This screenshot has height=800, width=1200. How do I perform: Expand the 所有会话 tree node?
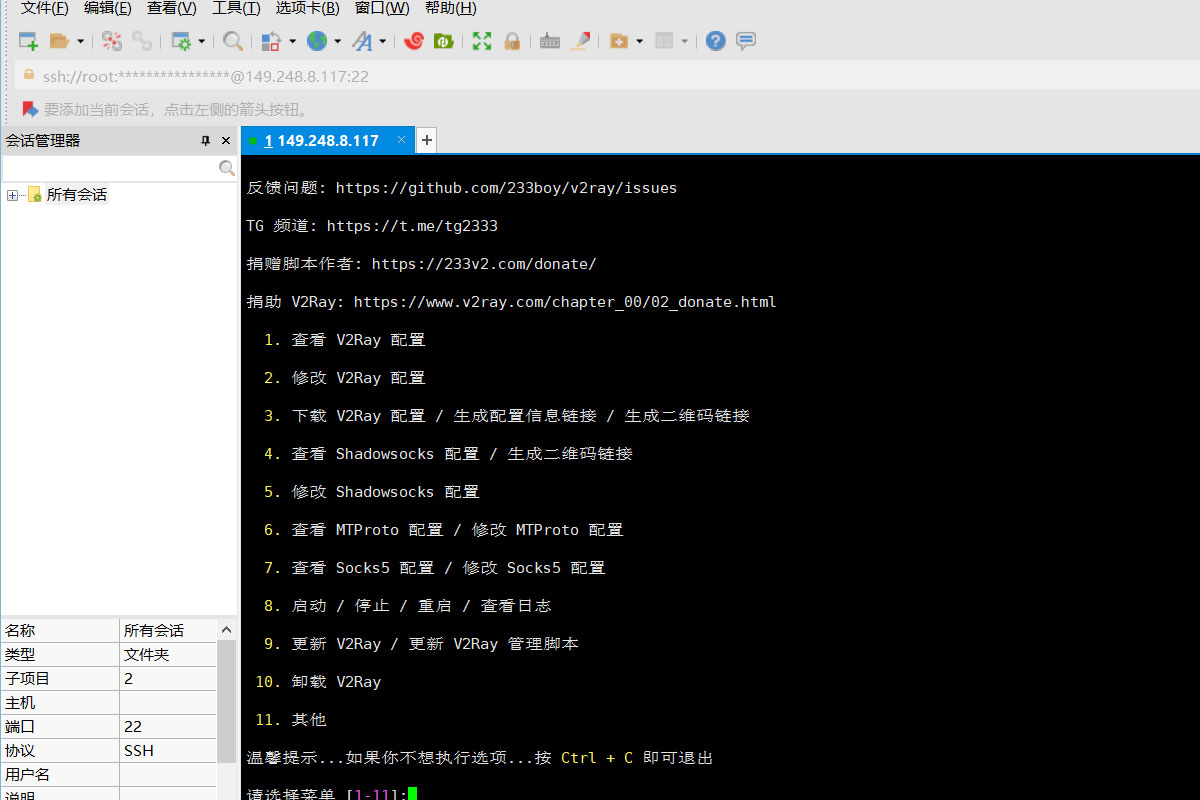coord(12,195)
